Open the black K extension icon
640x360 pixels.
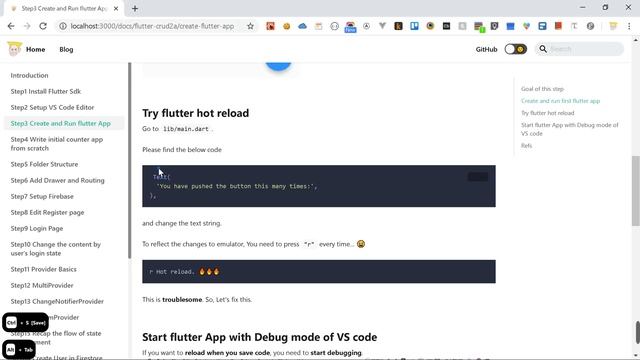coord(398,26)
